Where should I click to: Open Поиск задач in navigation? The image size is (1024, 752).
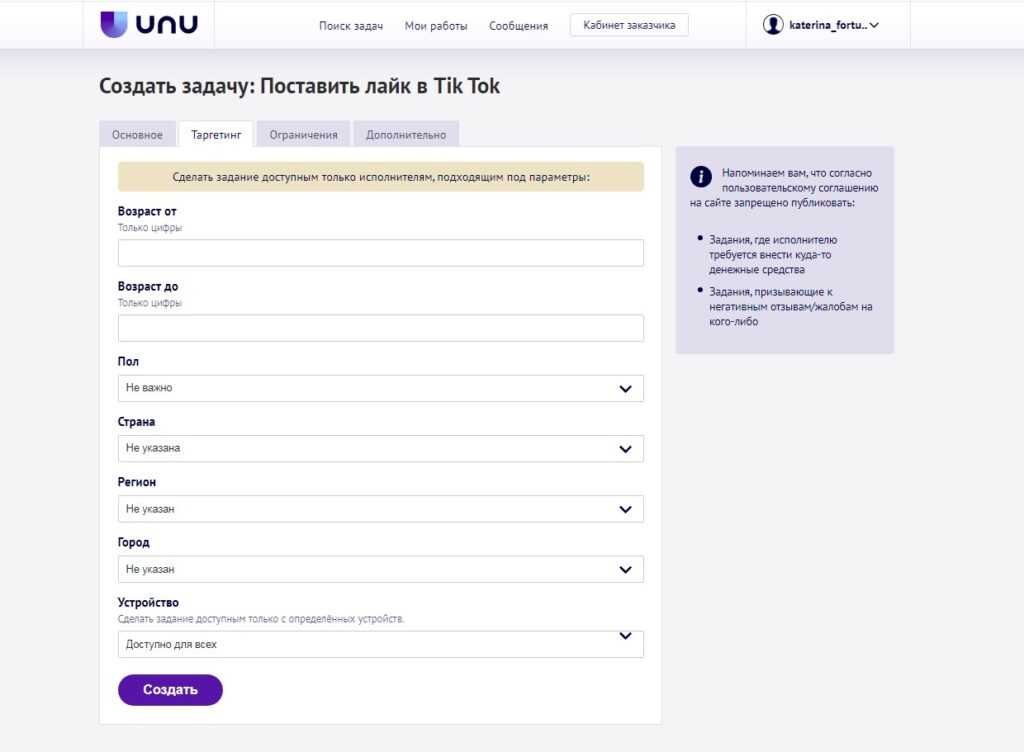point(351,25)
